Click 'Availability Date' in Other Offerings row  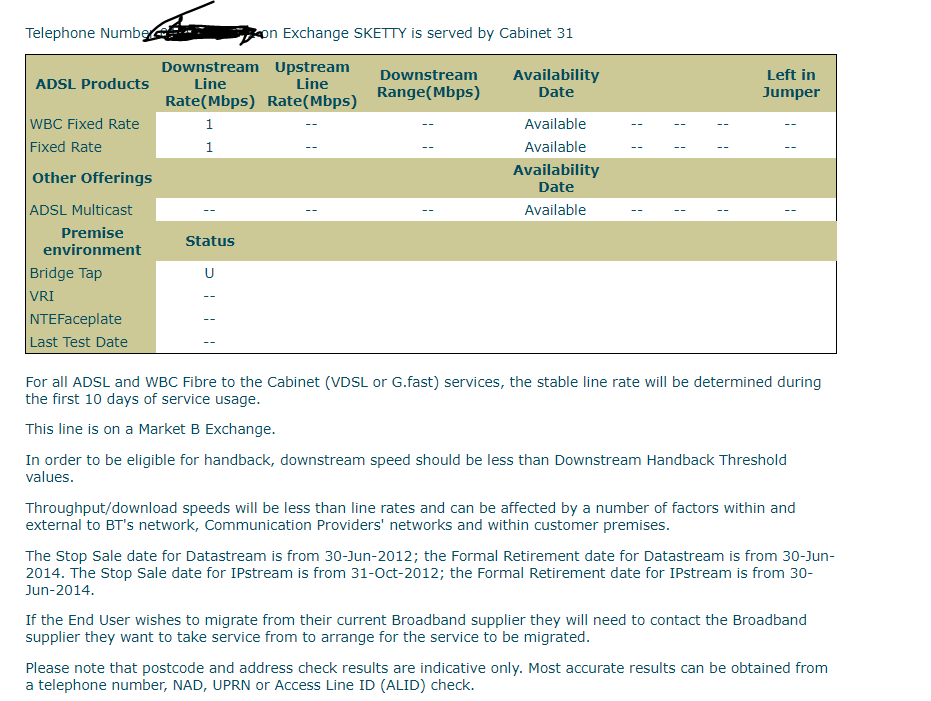(x=556, y=179)
